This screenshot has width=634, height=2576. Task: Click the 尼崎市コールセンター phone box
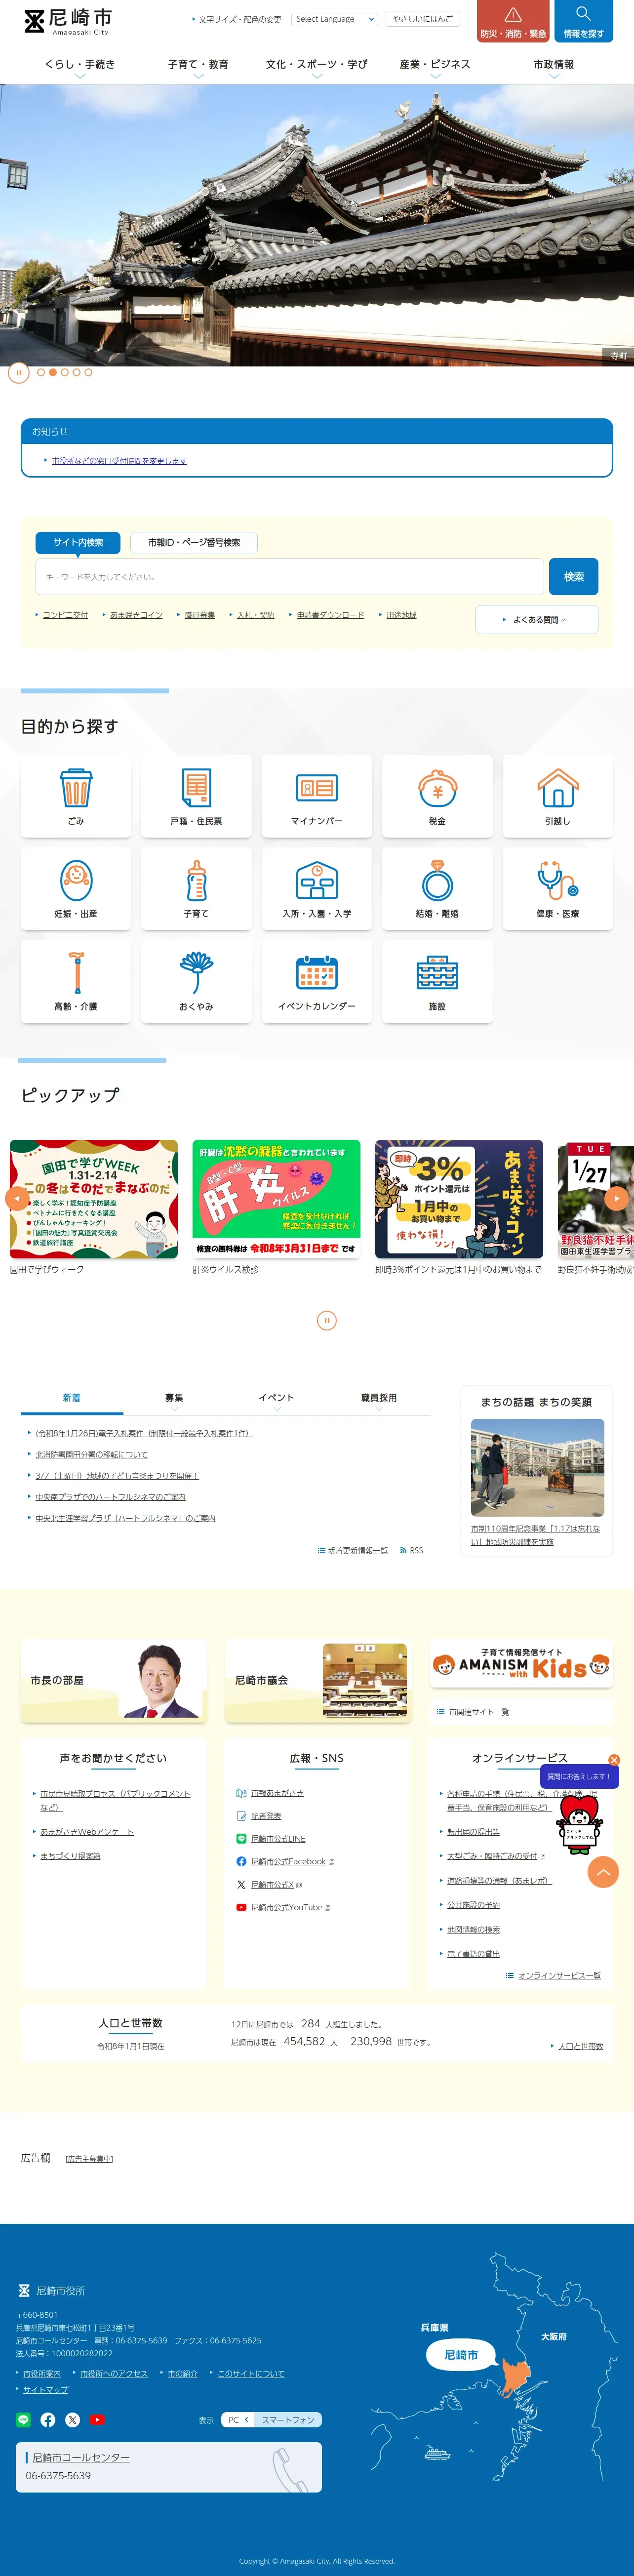click(x=169, y=2467)
